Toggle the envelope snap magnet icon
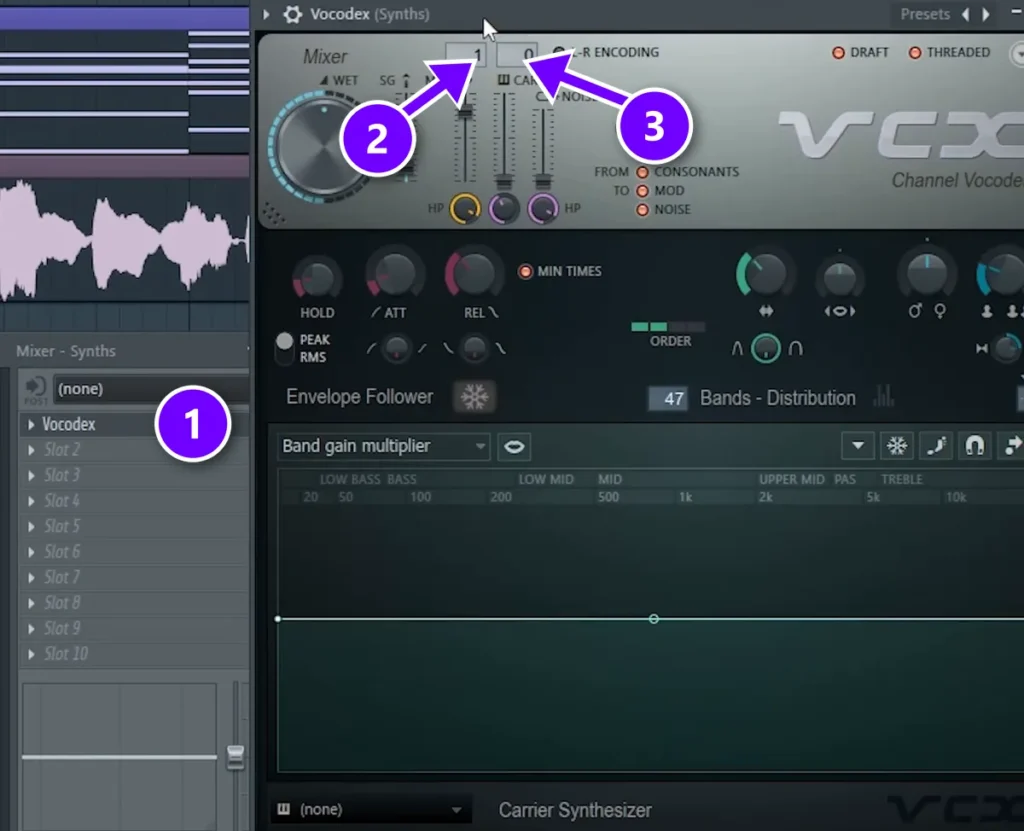The image size is (1024, 831). (x=974, y=446)
